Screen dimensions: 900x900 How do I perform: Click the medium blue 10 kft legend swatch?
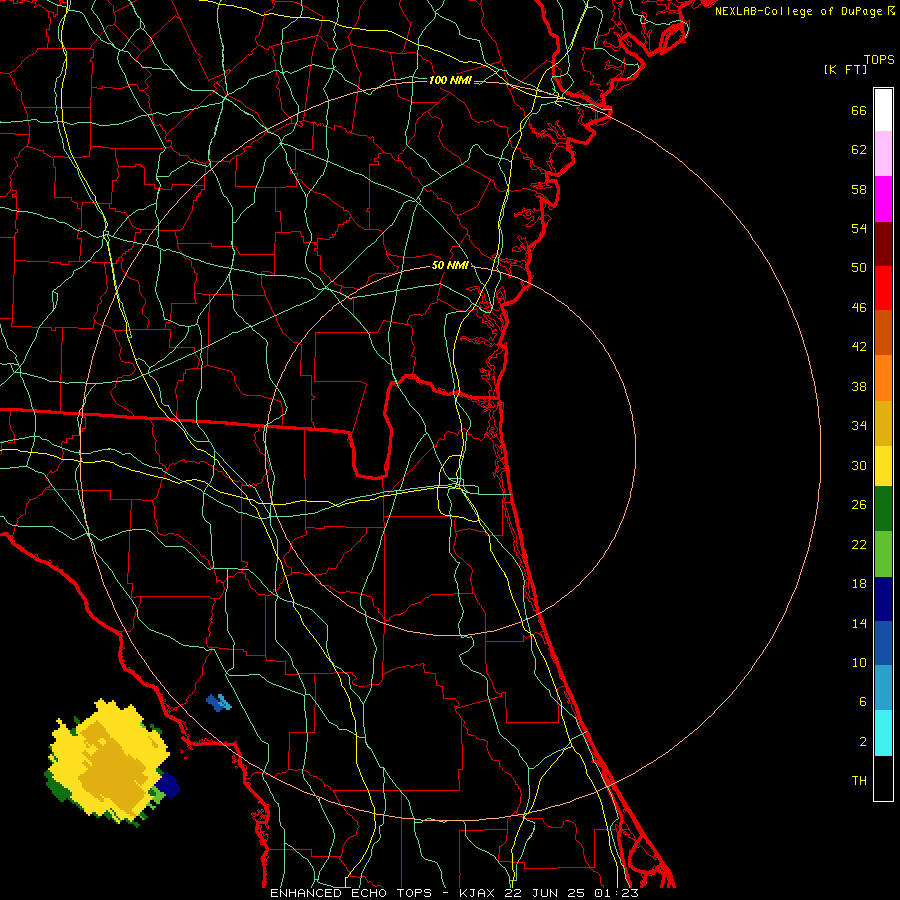click(x=883, y=643)
